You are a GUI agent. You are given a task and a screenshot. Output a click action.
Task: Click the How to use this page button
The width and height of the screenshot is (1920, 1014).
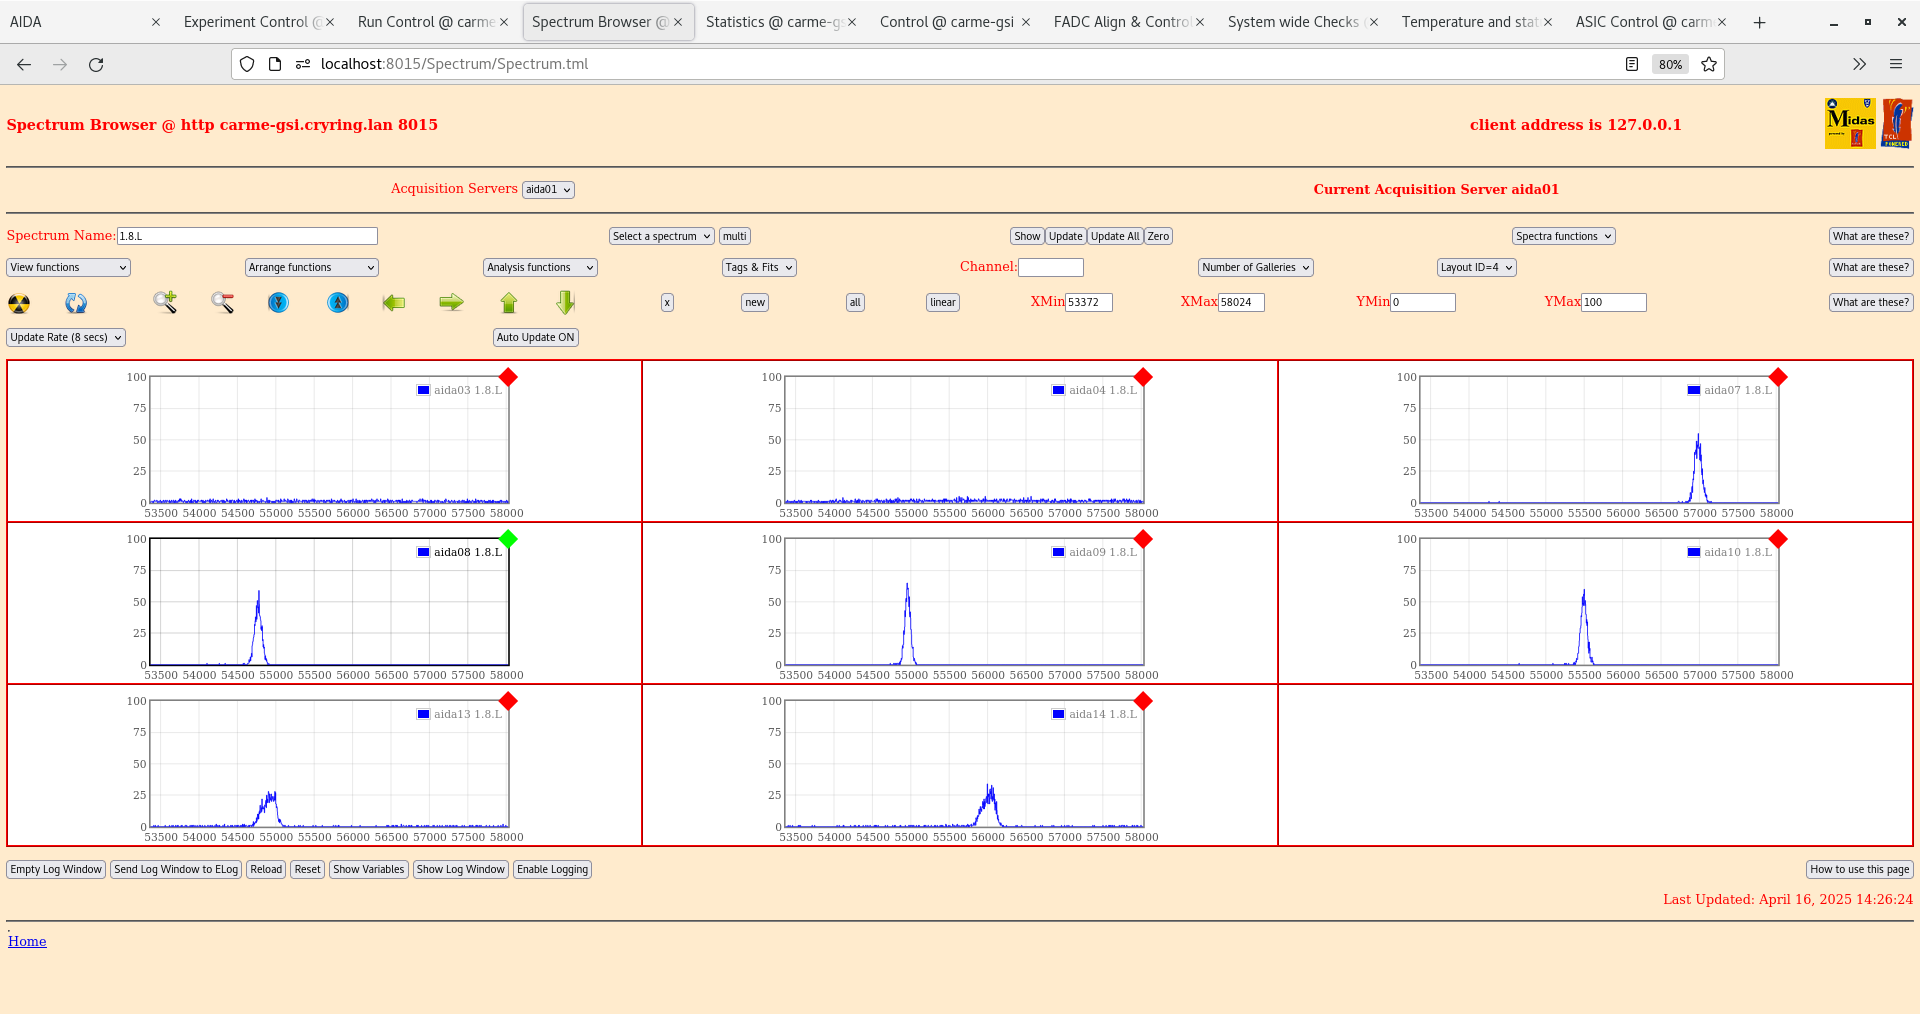tap(1860, 869)
